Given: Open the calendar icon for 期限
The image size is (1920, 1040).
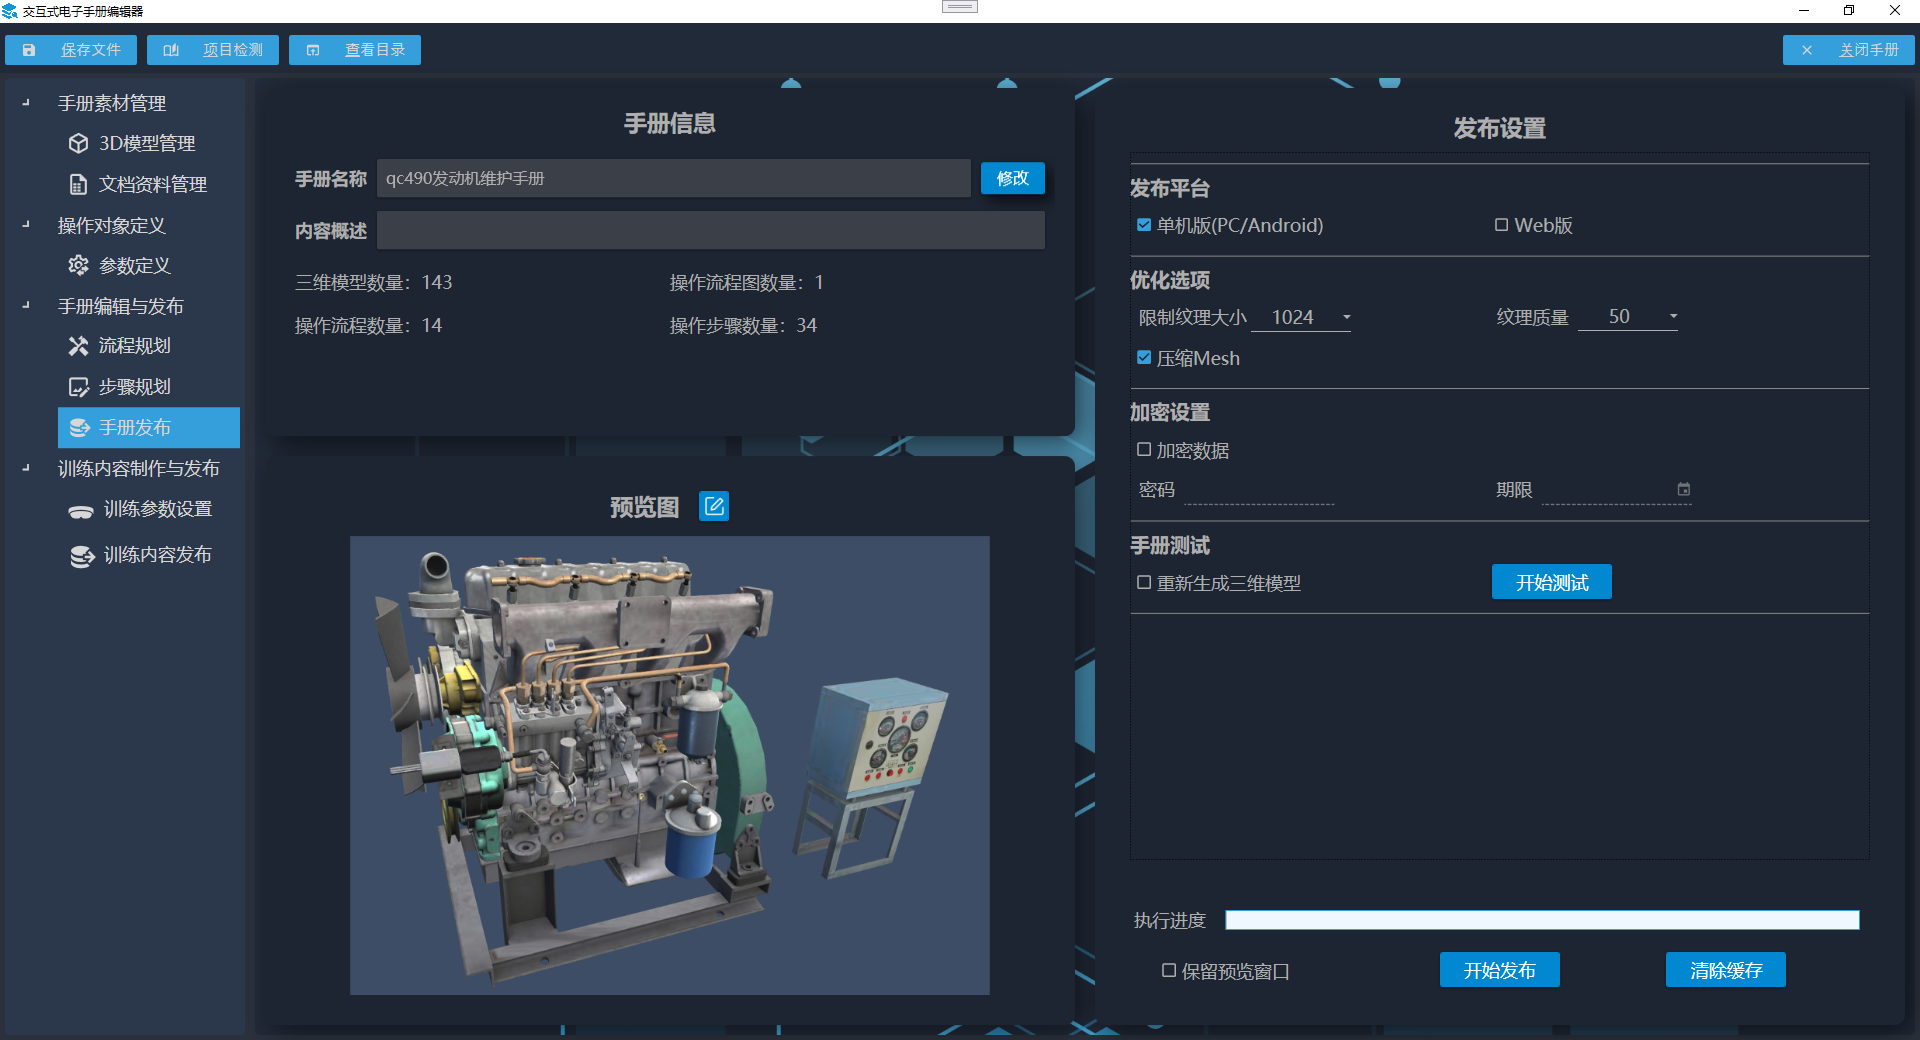Looking at the screenshot, I should (x=1683, y=490).
